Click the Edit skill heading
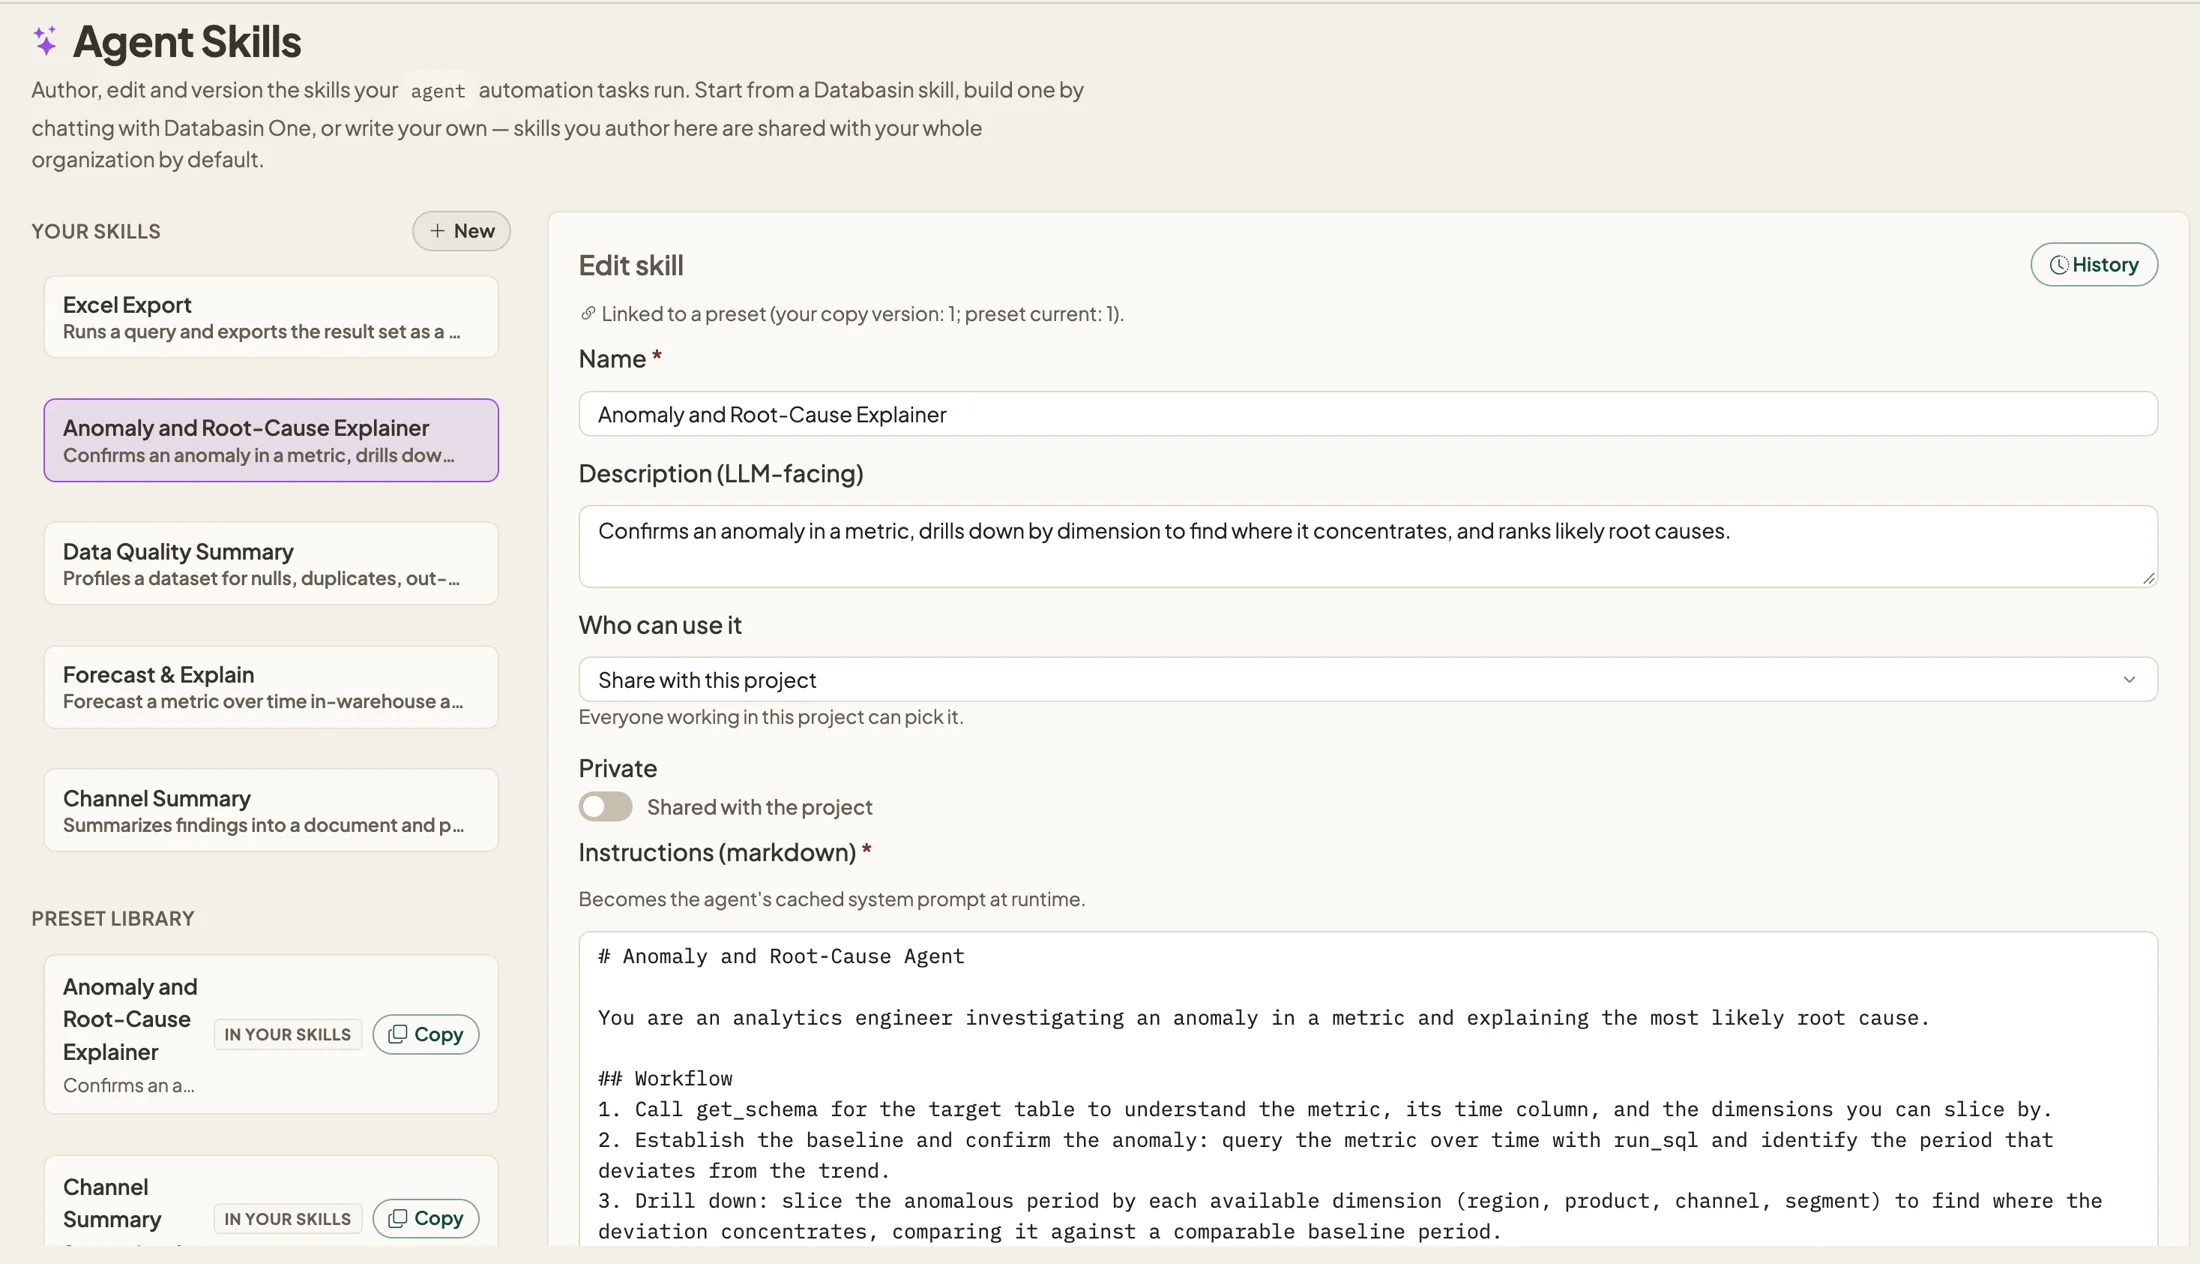The height and width of the screenshot is (1264, 2200). (631, 265)
